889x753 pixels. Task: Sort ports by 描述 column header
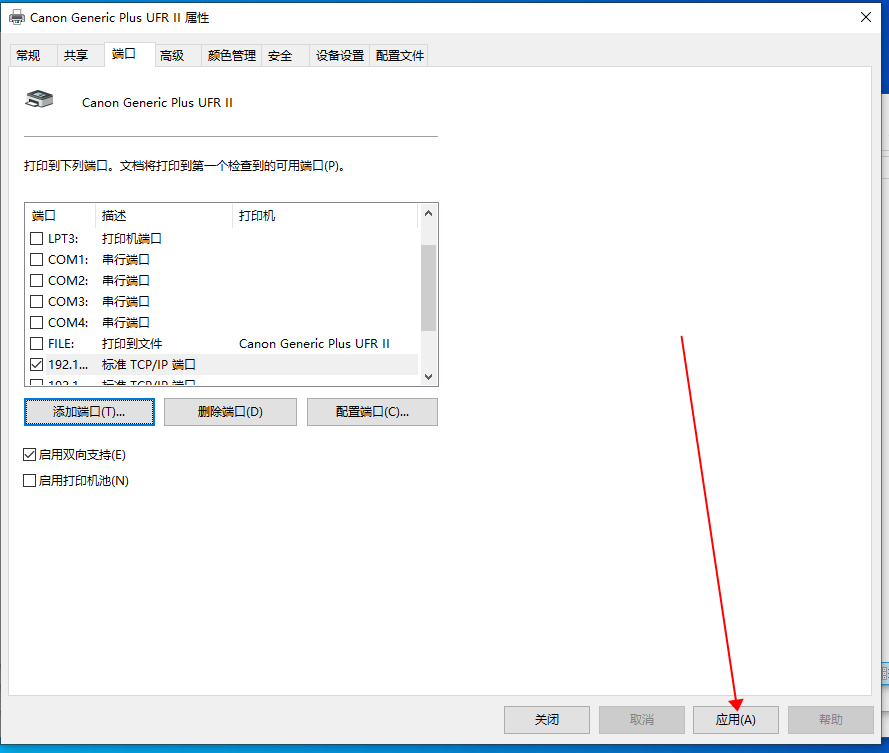click(163, 216)
